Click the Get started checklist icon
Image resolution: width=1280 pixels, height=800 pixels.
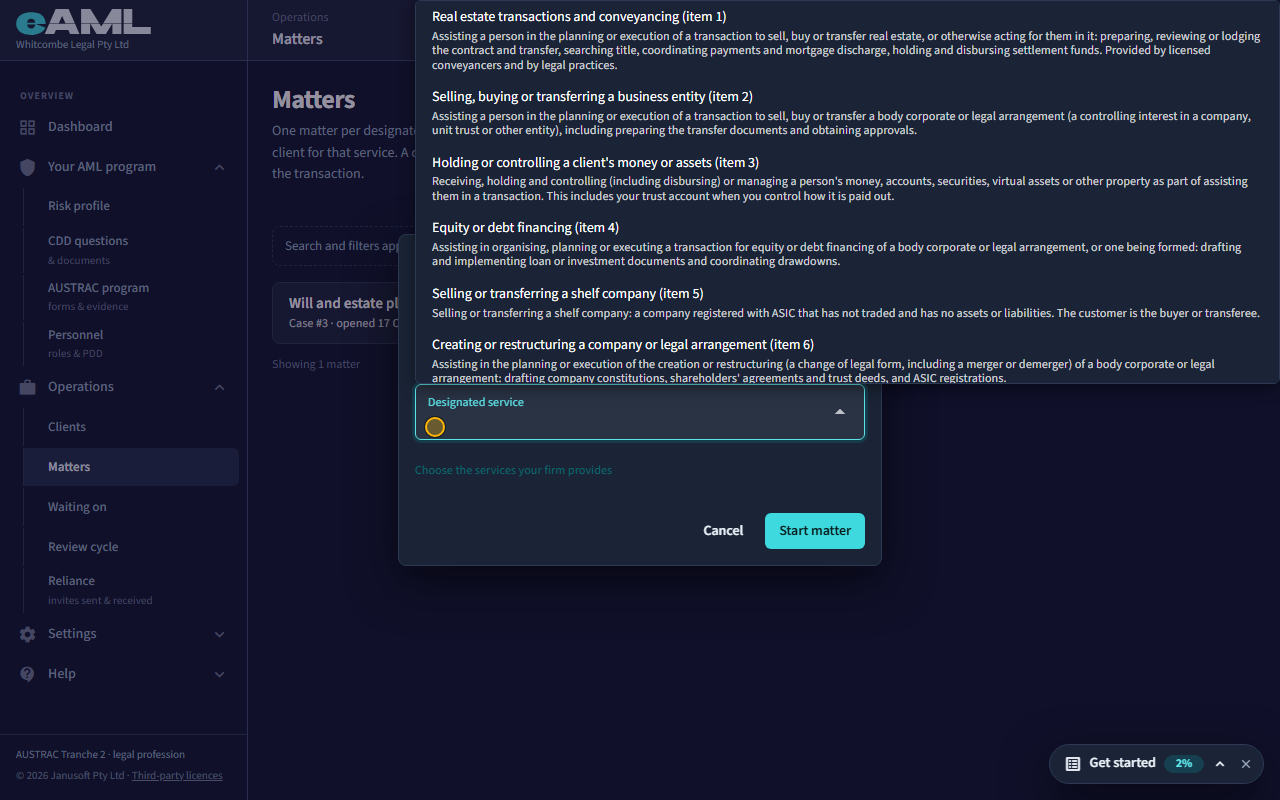tap(1073, 764)
